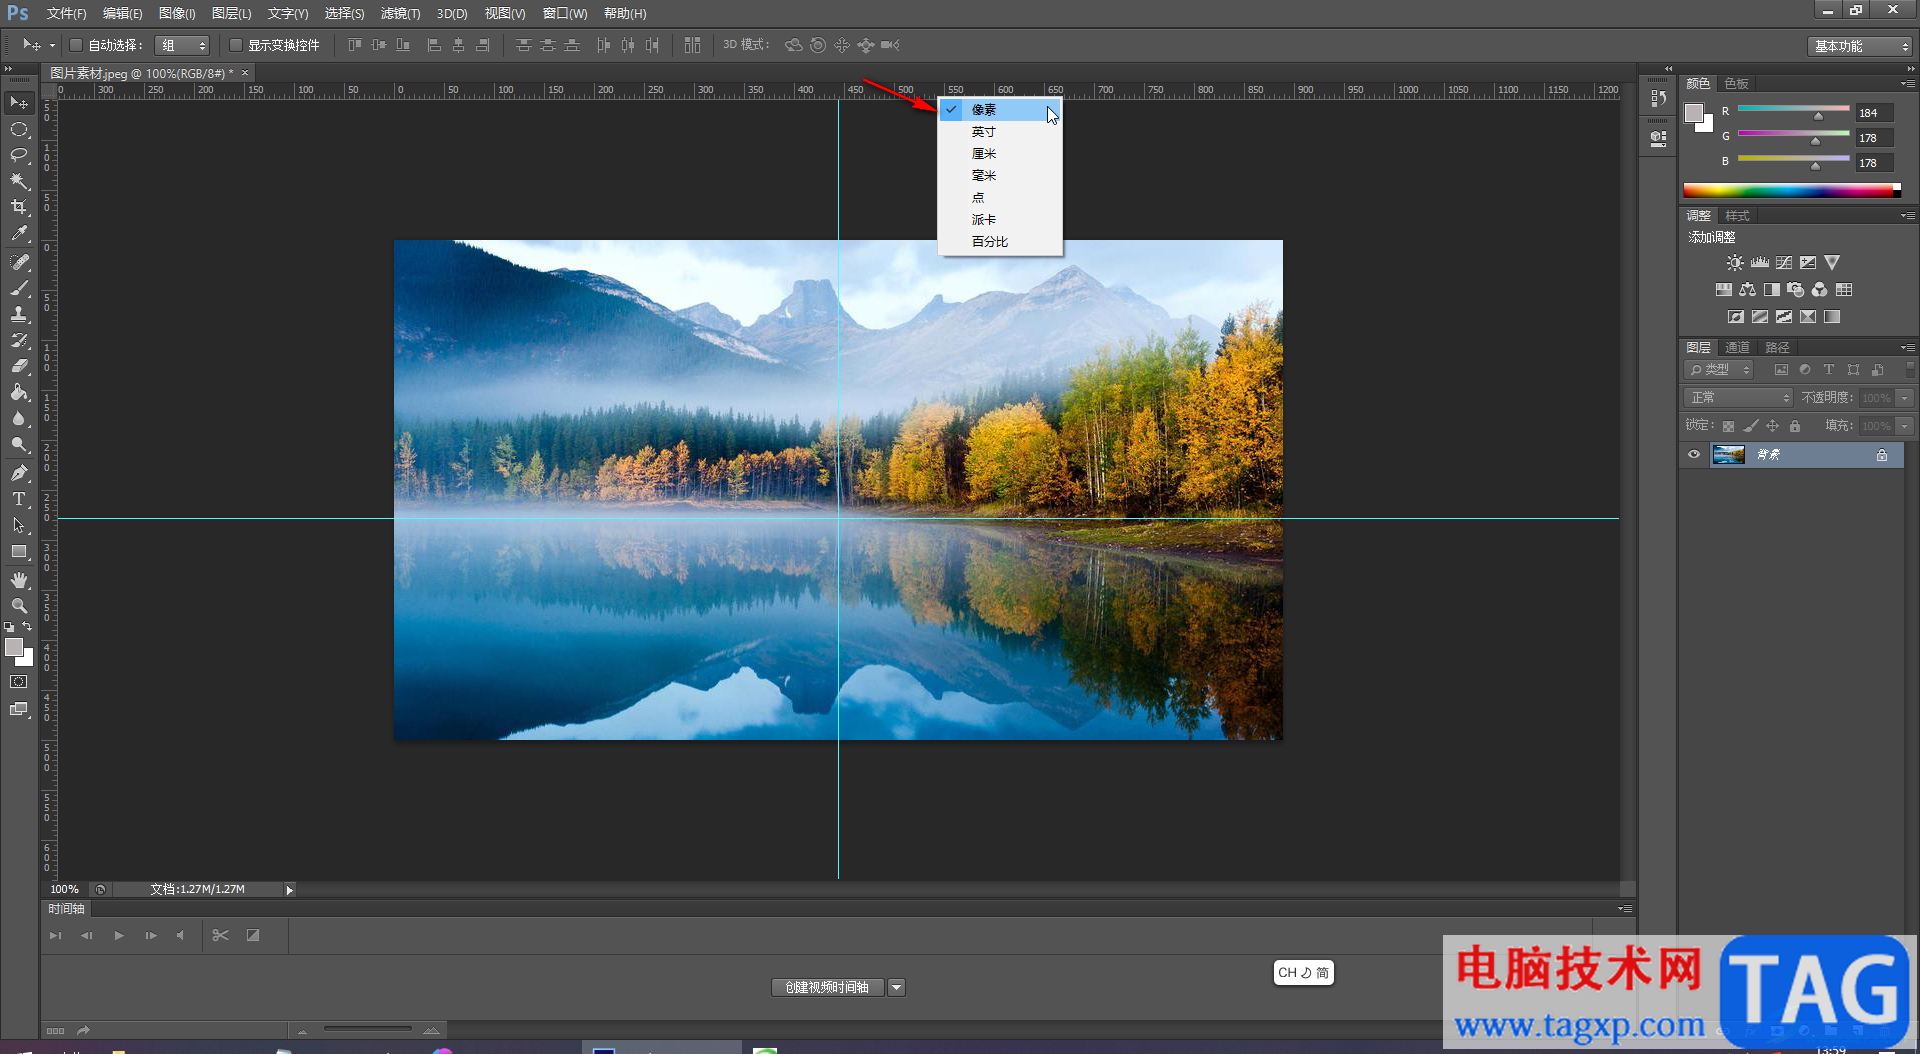The image size is (1920, 1054).
Task: Select the Pen tool
Action: pyautogui.click(x=19, y=472)
